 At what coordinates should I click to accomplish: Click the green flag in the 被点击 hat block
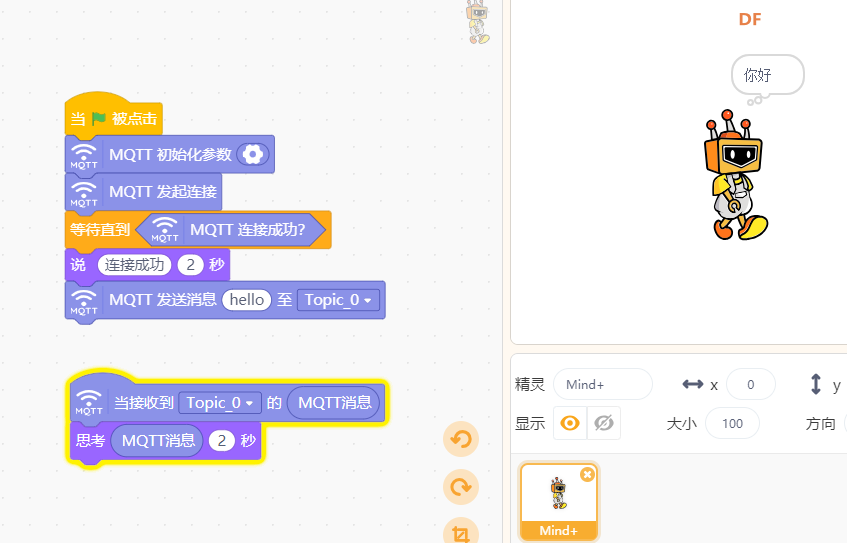[x=99, y=119]
